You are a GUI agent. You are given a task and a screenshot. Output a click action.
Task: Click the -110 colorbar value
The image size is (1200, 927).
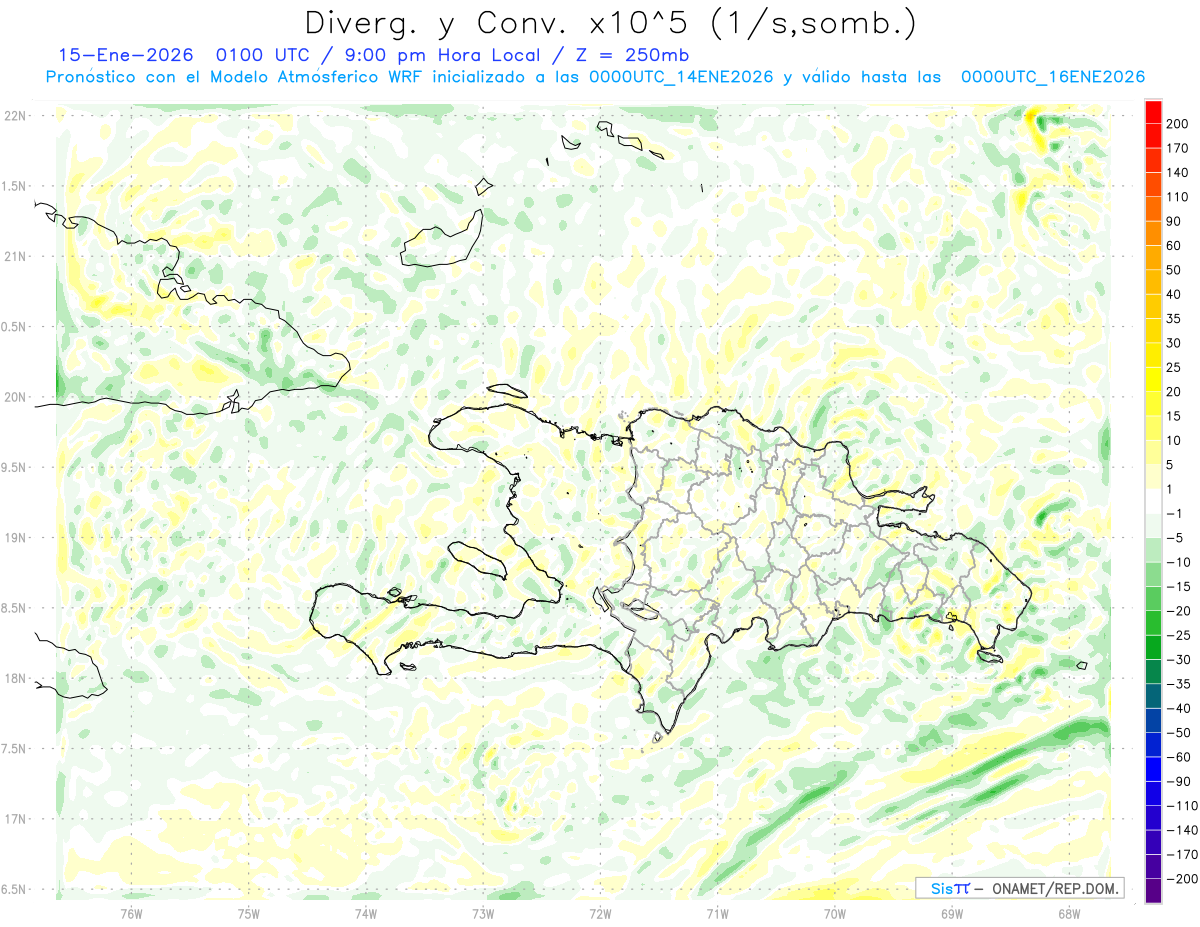1180,806
